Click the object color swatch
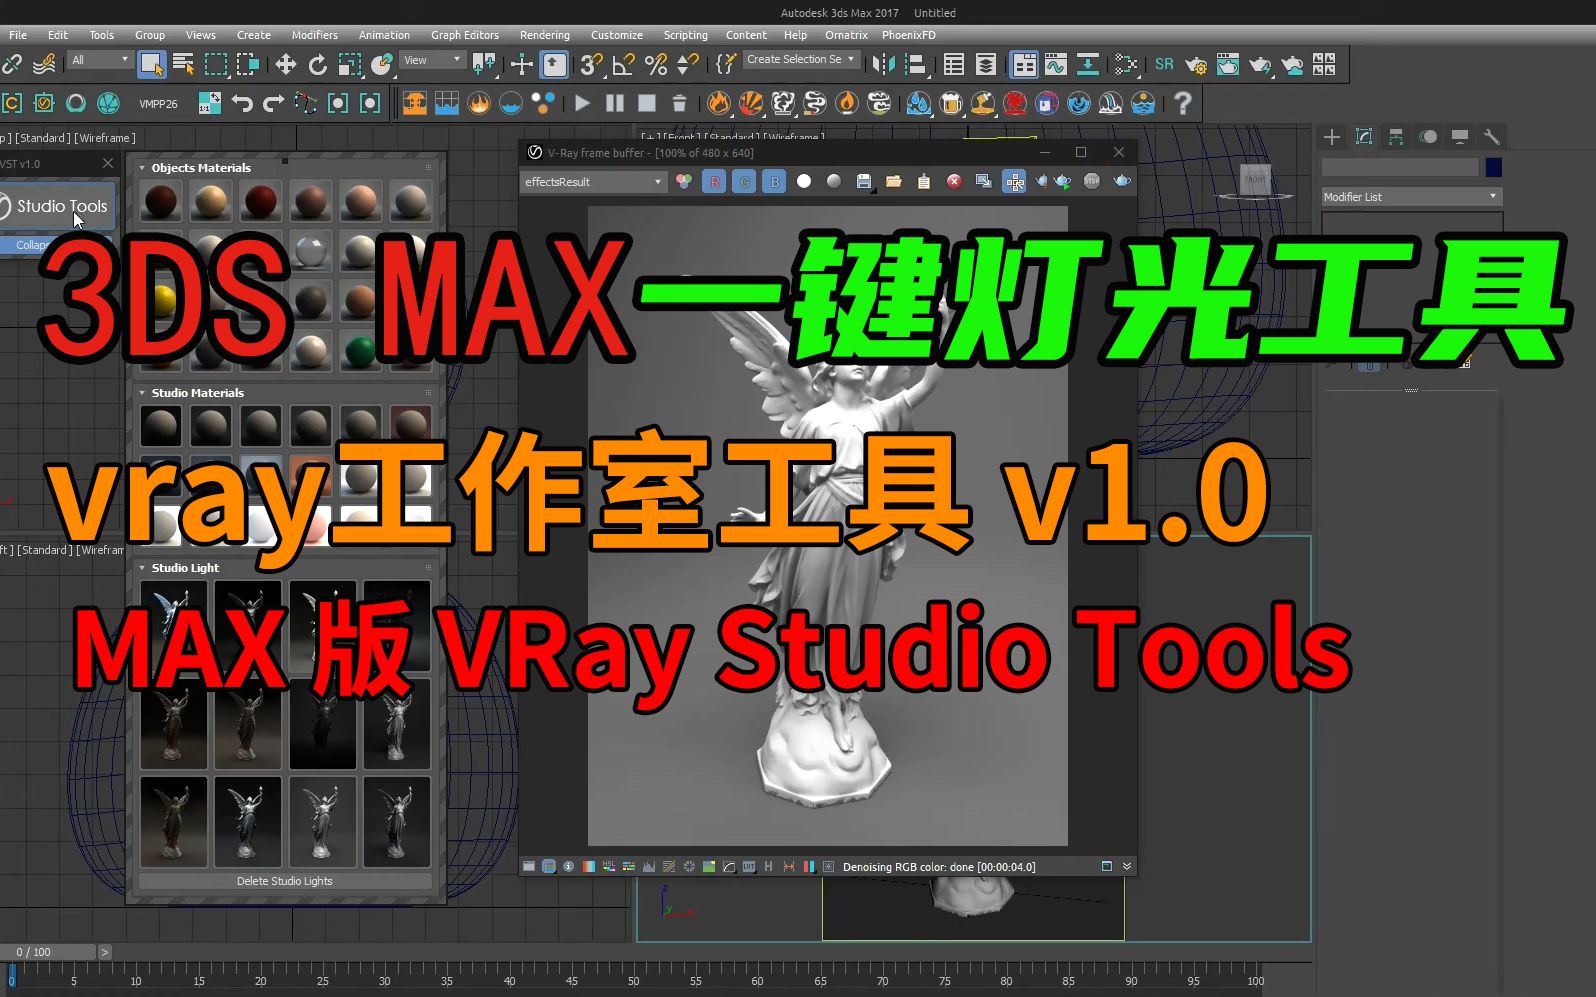 tap(1493, 167)
